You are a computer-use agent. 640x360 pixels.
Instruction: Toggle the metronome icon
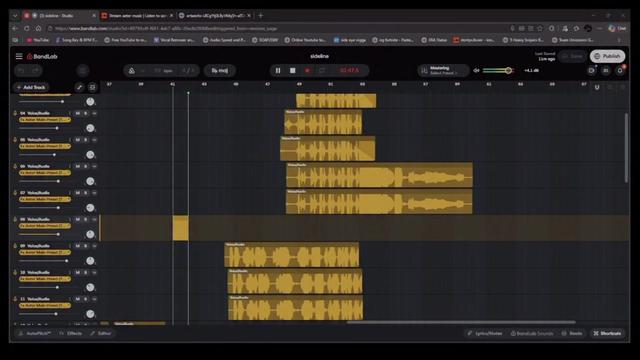[x=131, y=71]
